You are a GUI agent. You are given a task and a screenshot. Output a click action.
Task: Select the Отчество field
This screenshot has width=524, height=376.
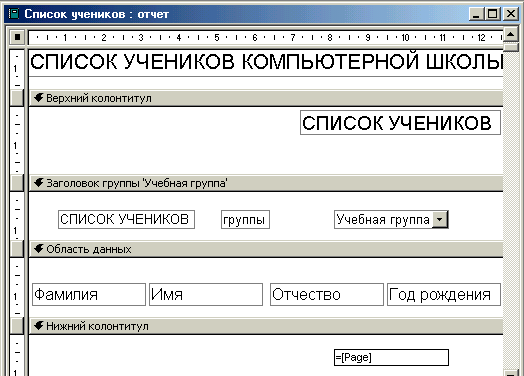[326, 294]
